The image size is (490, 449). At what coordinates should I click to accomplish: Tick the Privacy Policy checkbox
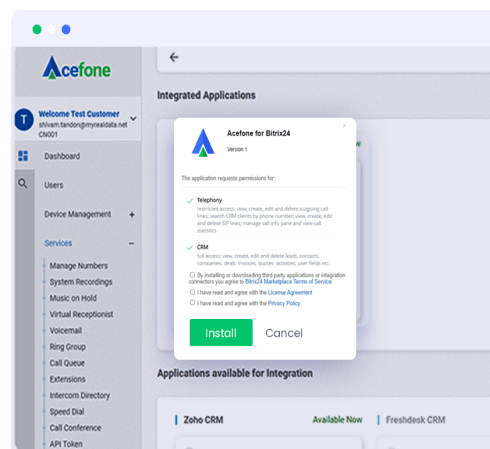pyautogui.click(x=192, y=302)
